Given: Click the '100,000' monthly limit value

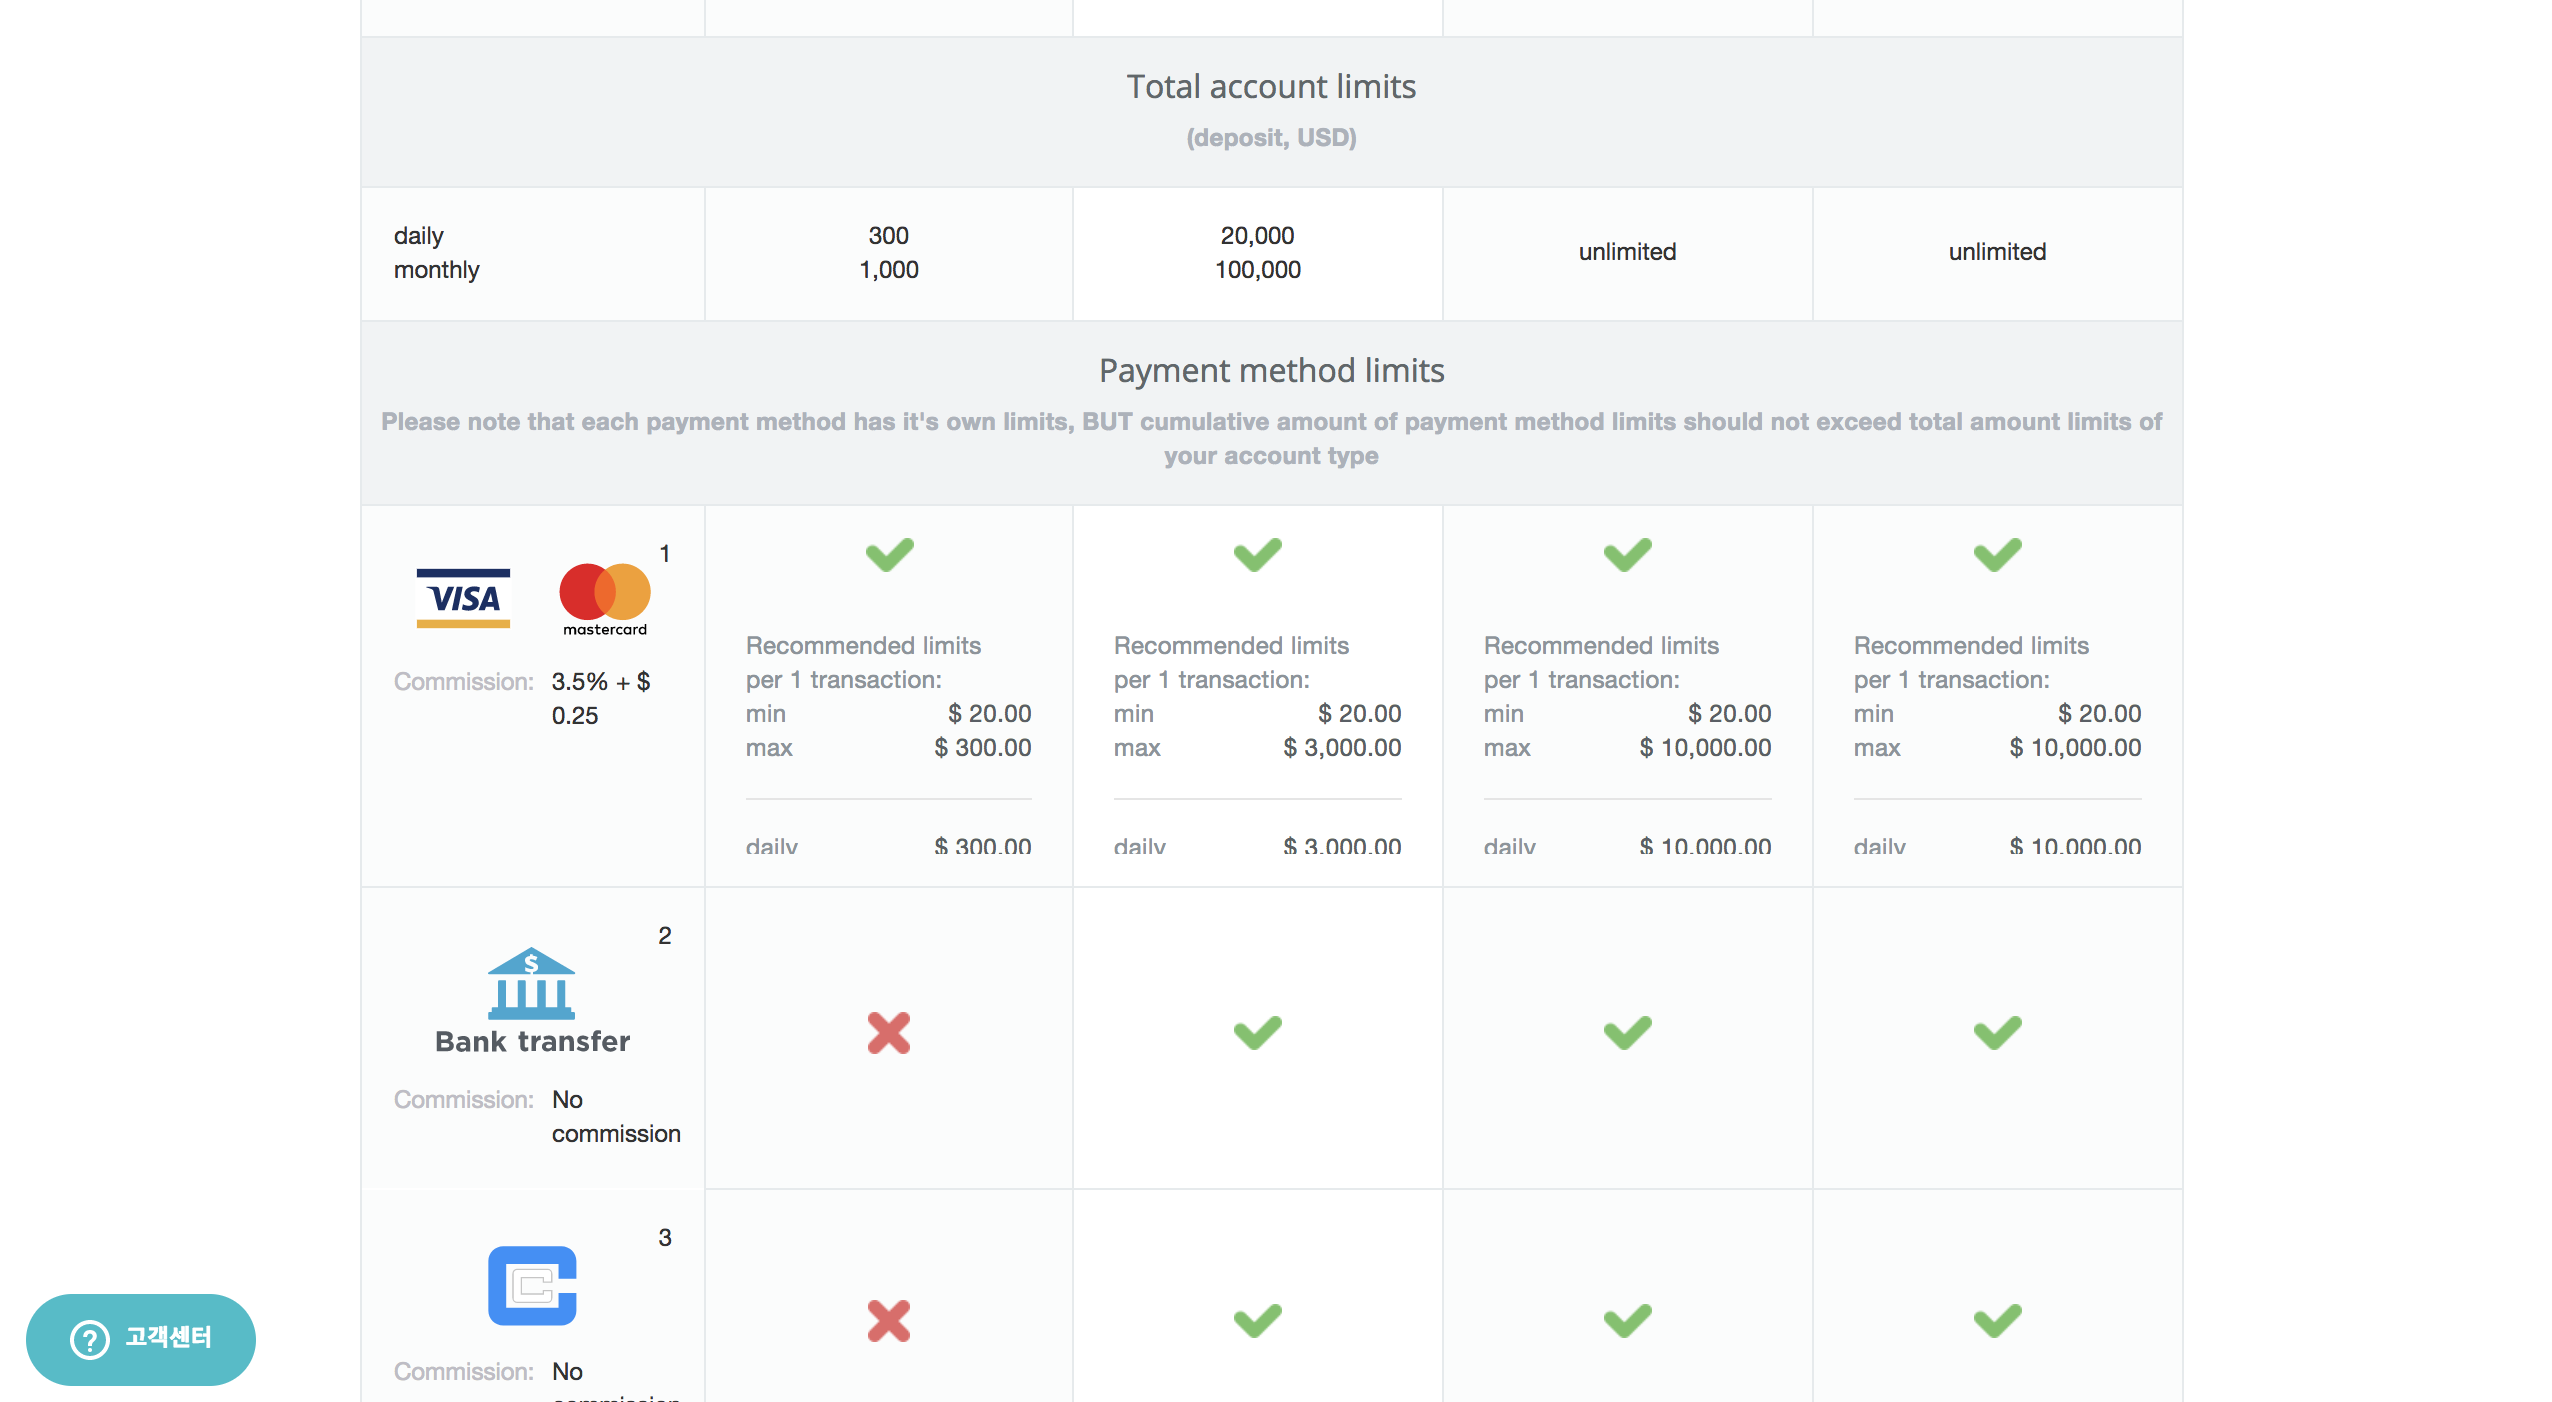Looking at the screenshot, I should point(1257,270).
